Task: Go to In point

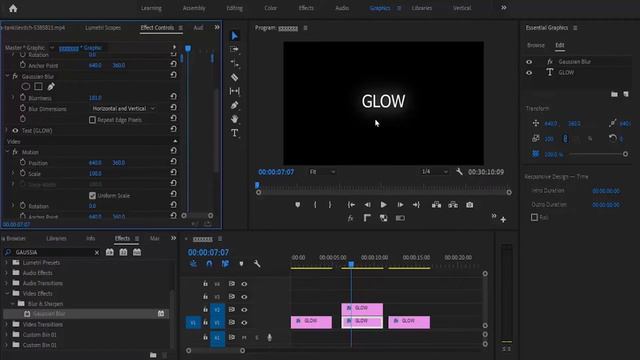Action: 351,205
